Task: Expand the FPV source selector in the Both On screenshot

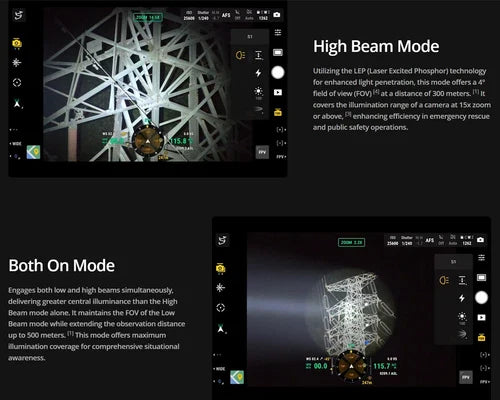Action: [x=484, y=382]
